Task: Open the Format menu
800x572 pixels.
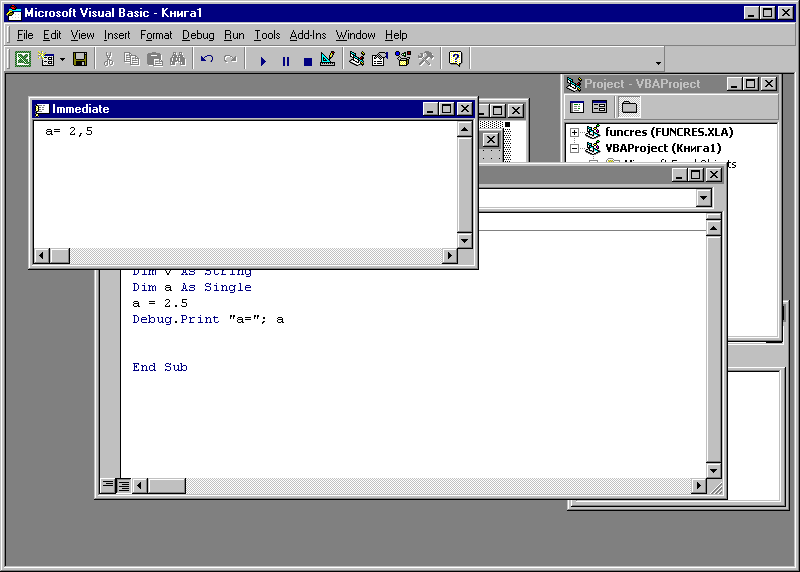Action: [x=156, y=35]
